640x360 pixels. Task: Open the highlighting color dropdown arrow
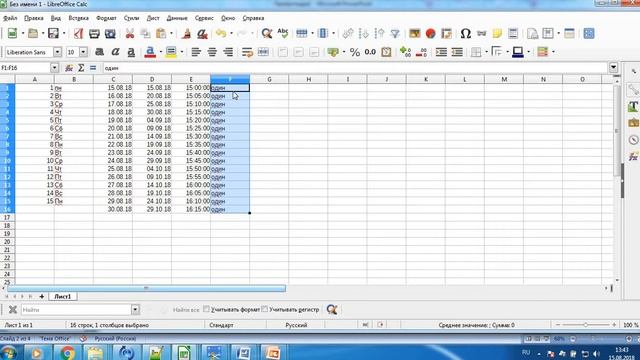pos(182,52)
